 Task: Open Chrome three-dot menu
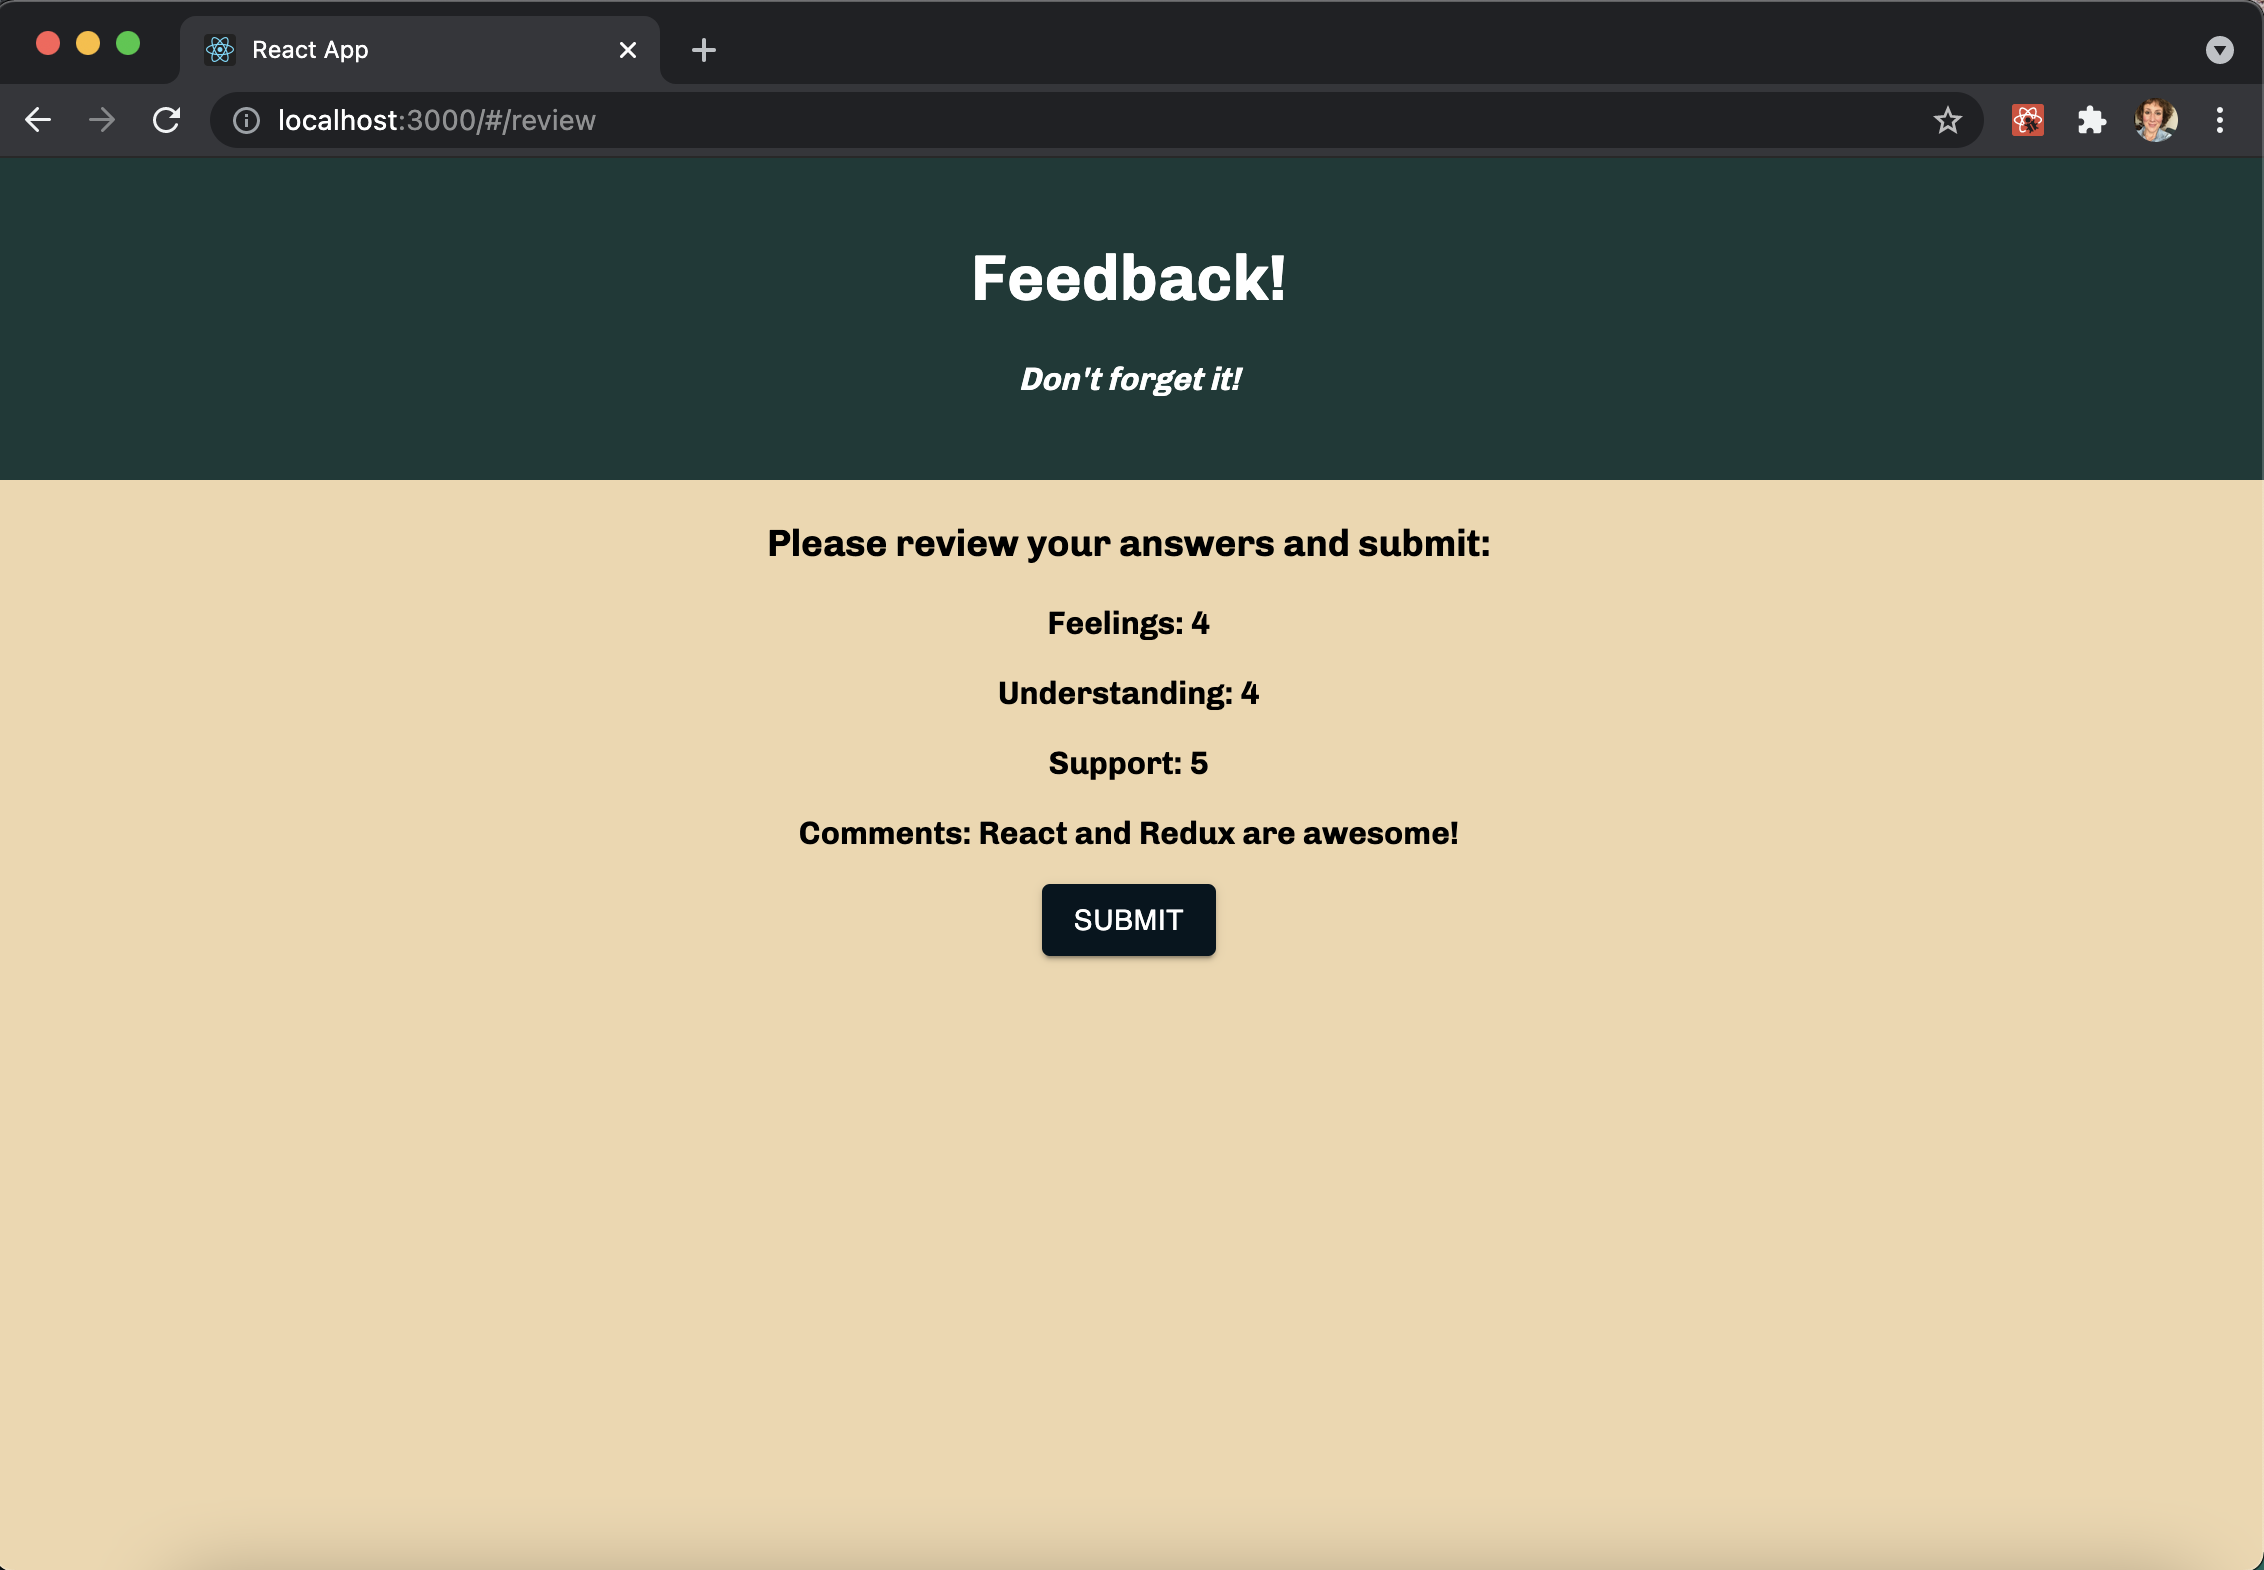2219,121
